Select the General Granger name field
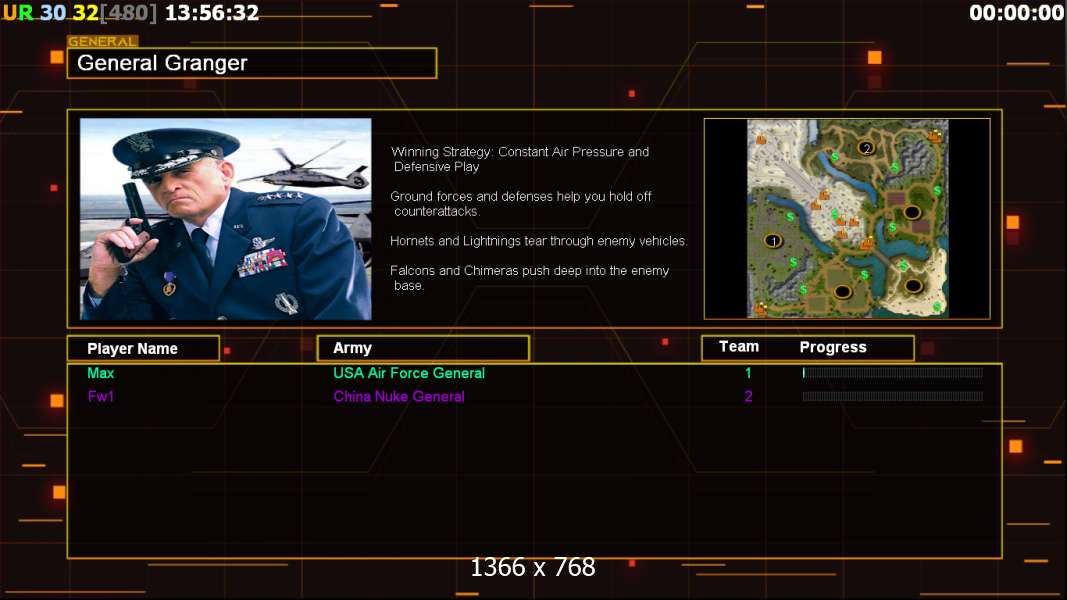 point(252,63)
